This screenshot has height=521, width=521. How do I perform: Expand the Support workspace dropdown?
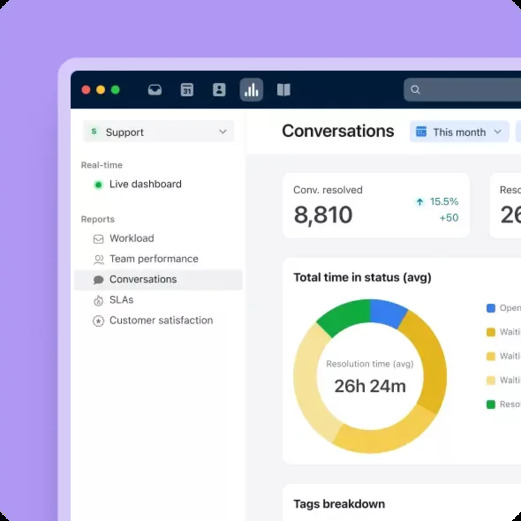(158, 132)
